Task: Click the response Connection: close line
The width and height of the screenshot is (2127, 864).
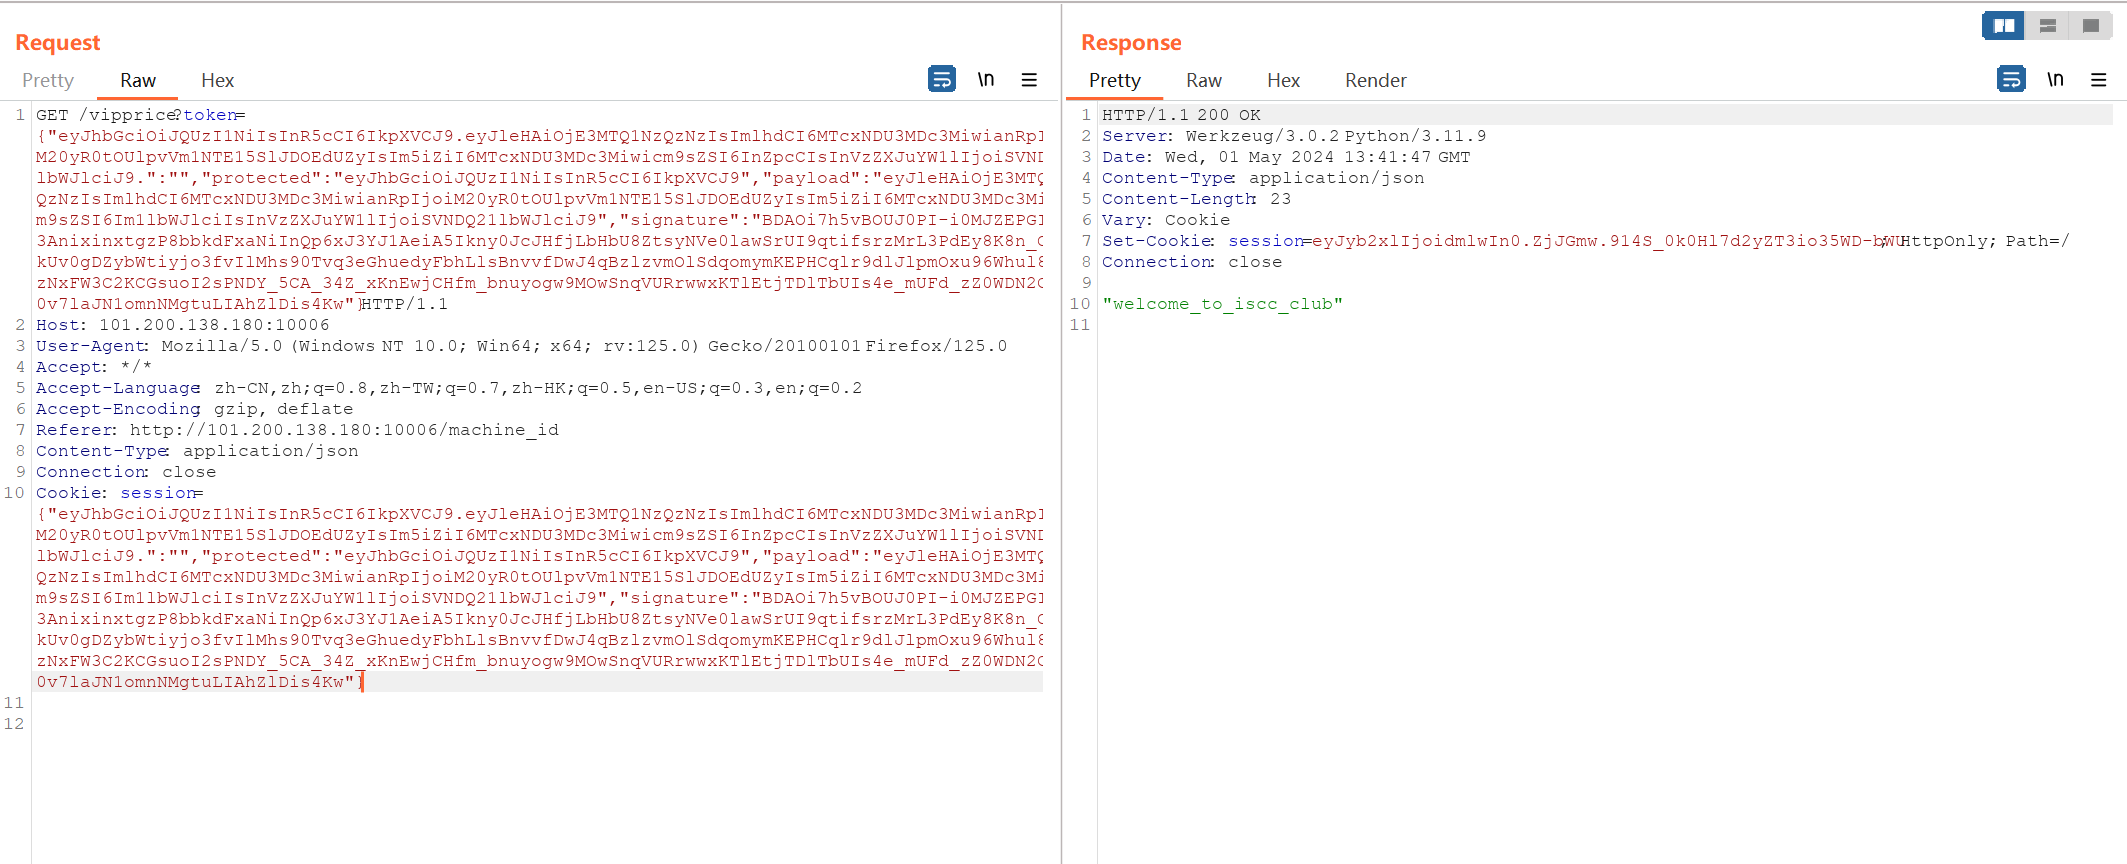Action: click(x=1192, y=262)
